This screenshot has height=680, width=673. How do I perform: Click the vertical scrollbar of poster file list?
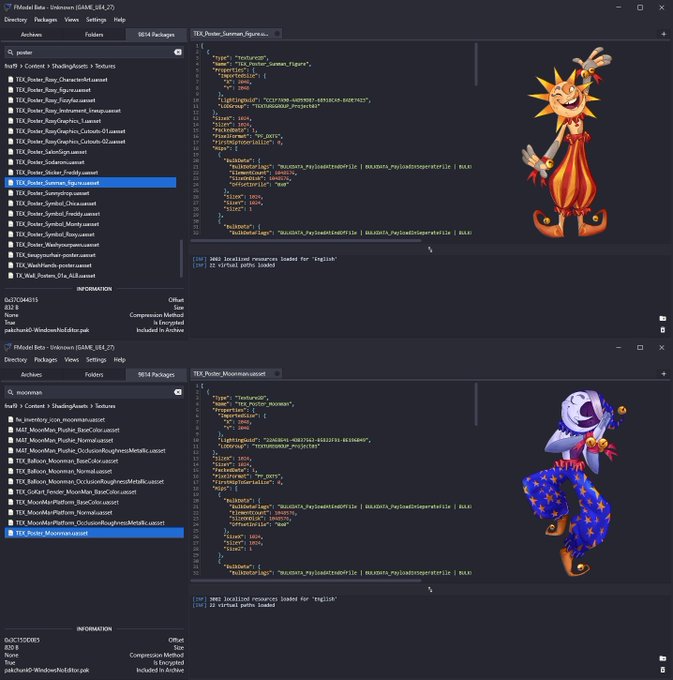pos(181,259)
